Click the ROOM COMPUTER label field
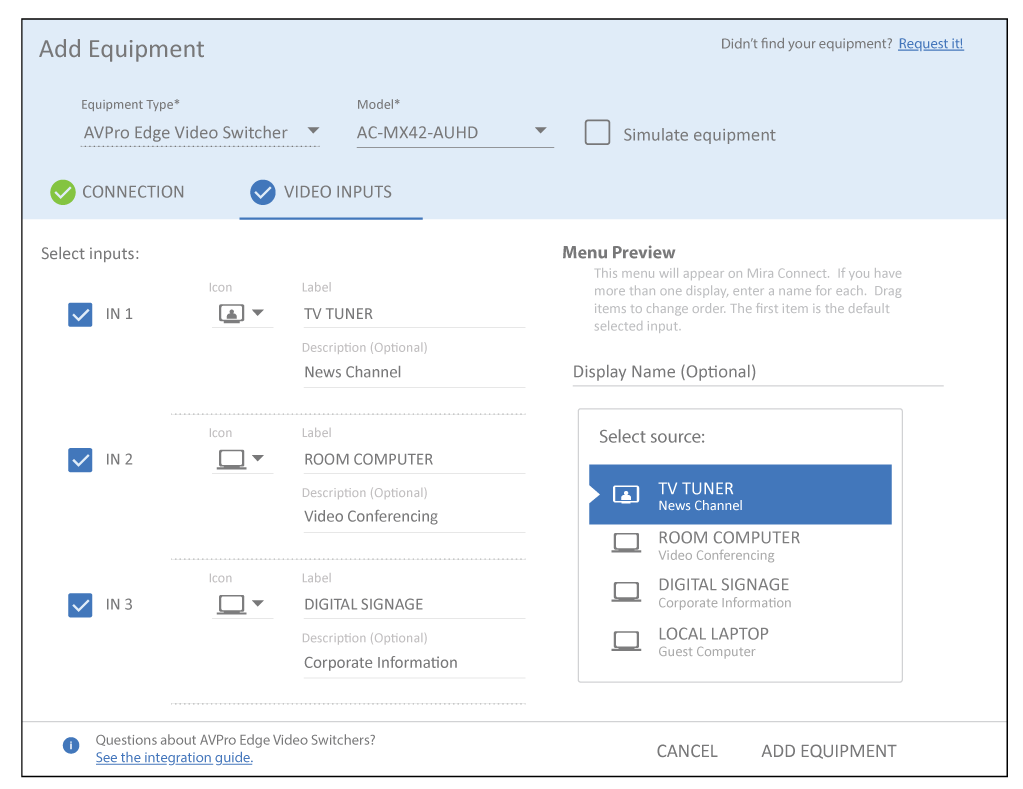The image size is (1023, 789). pos(414,459)
